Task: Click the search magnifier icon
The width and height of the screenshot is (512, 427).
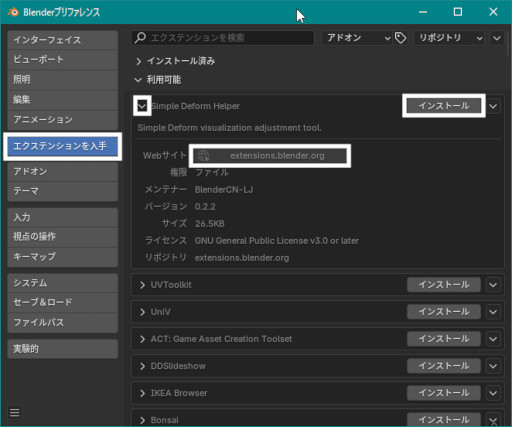Action: [140, 38]
